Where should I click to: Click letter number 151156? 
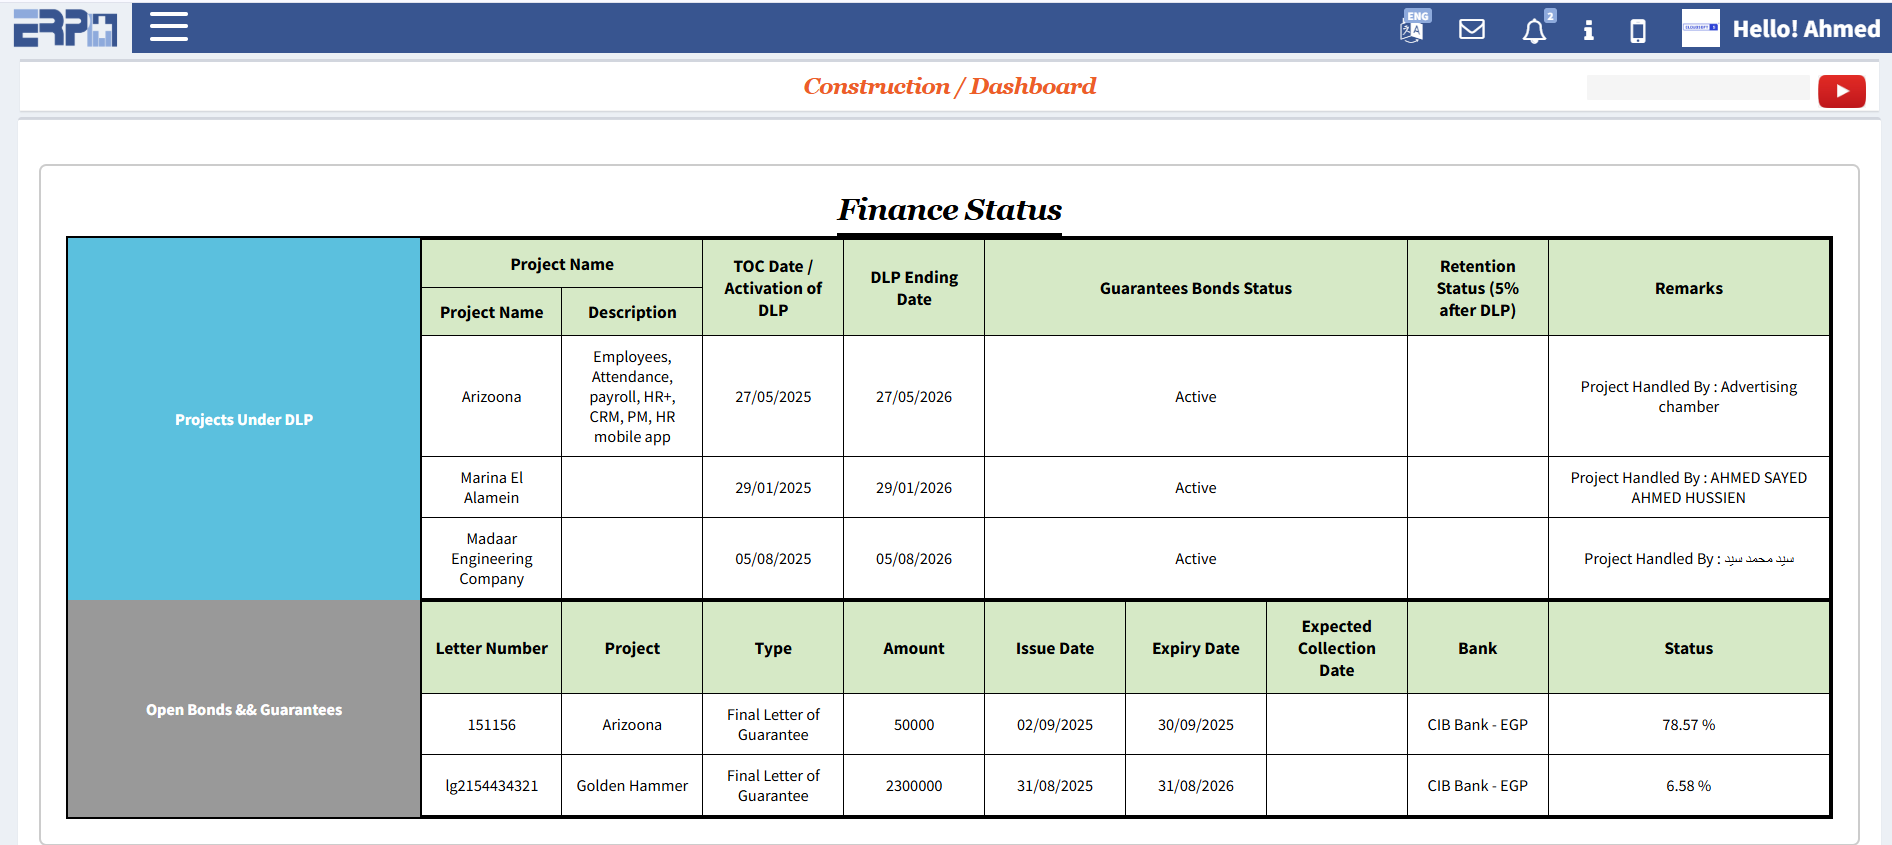(x=491, y=725)
